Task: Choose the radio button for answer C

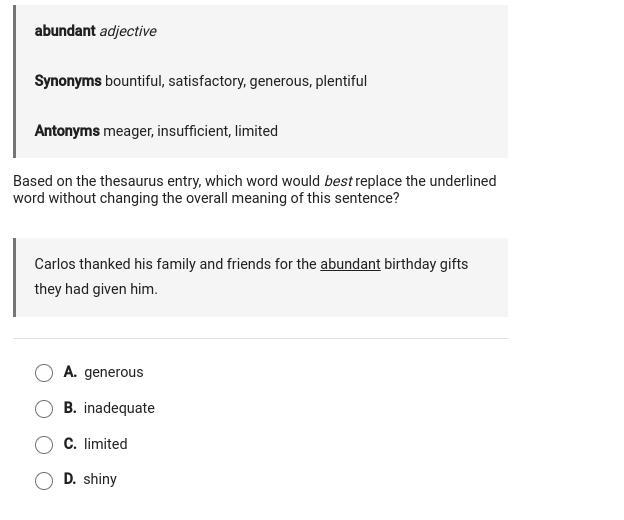Action: pyautogui.click(x=44, y=444)
